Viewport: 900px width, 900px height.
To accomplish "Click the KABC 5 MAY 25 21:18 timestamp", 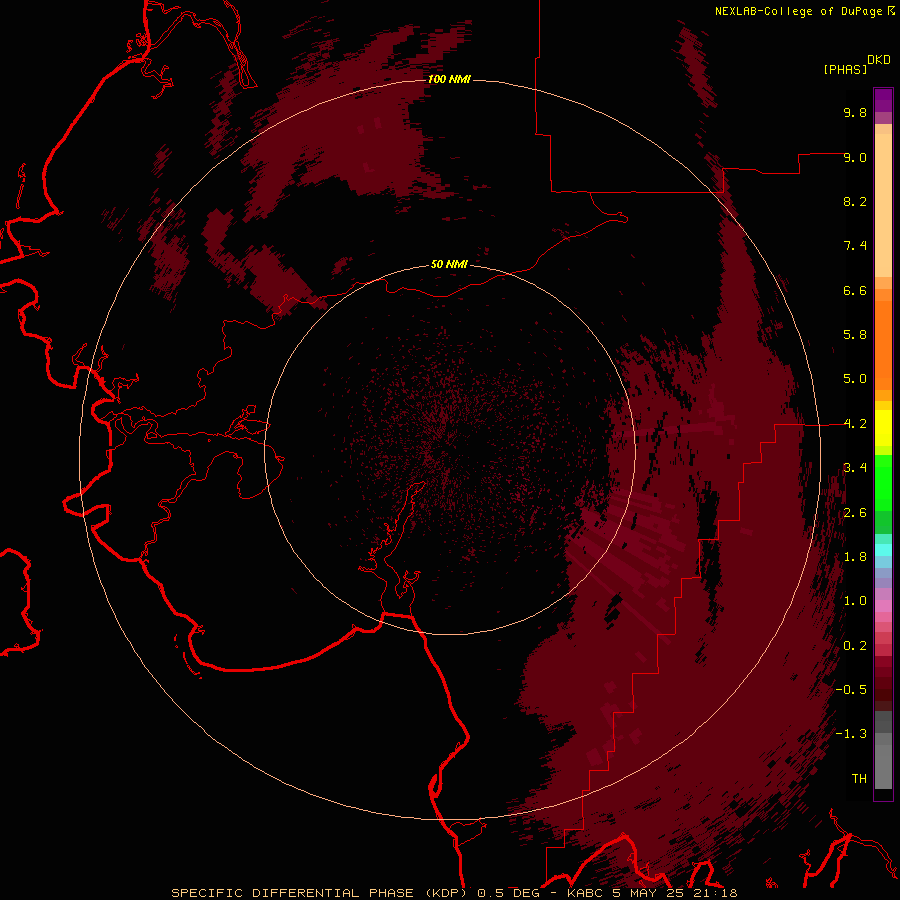I will 652,893.
